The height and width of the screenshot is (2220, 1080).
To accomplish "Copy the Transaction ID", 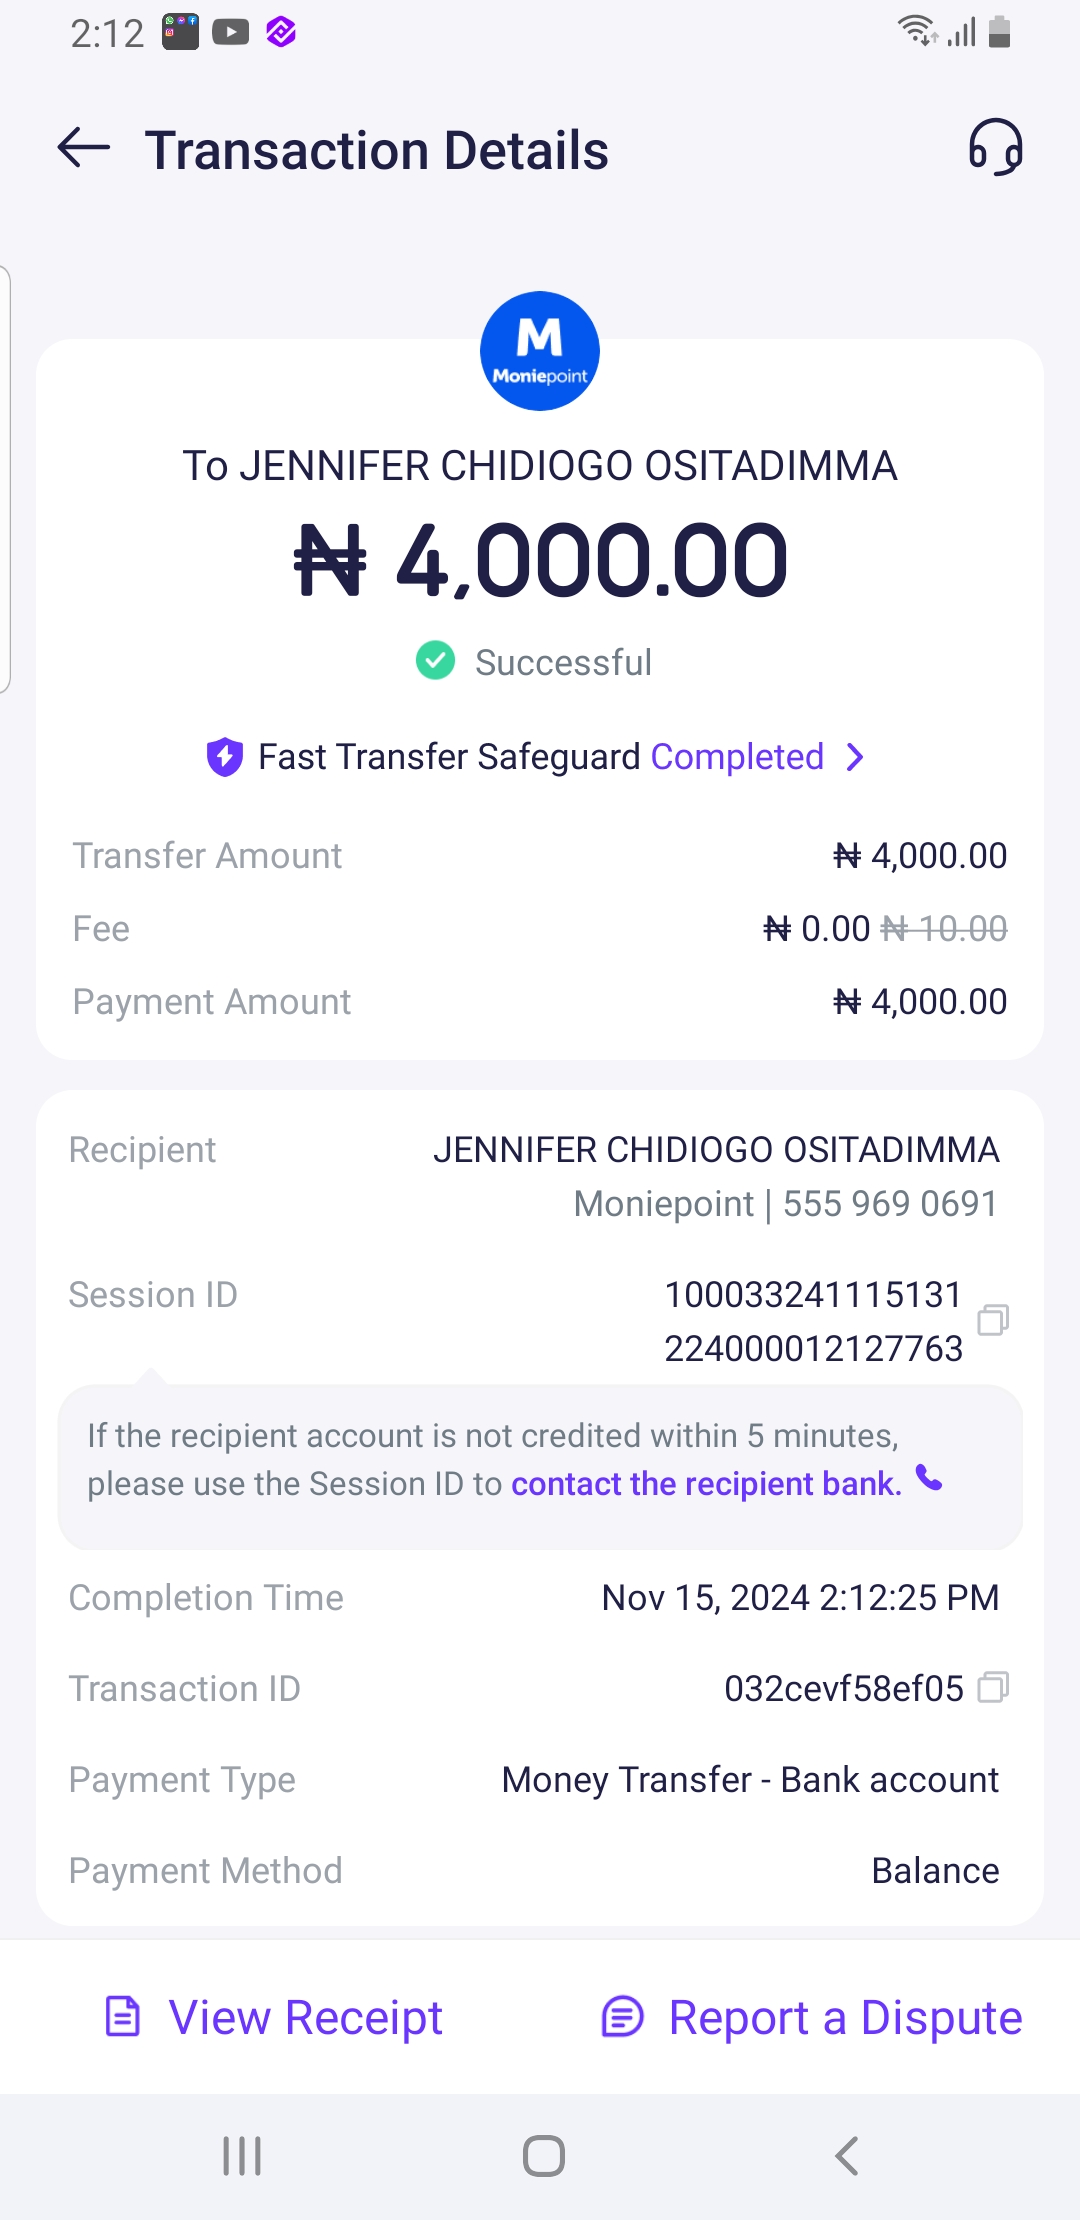I will 992,1688.
